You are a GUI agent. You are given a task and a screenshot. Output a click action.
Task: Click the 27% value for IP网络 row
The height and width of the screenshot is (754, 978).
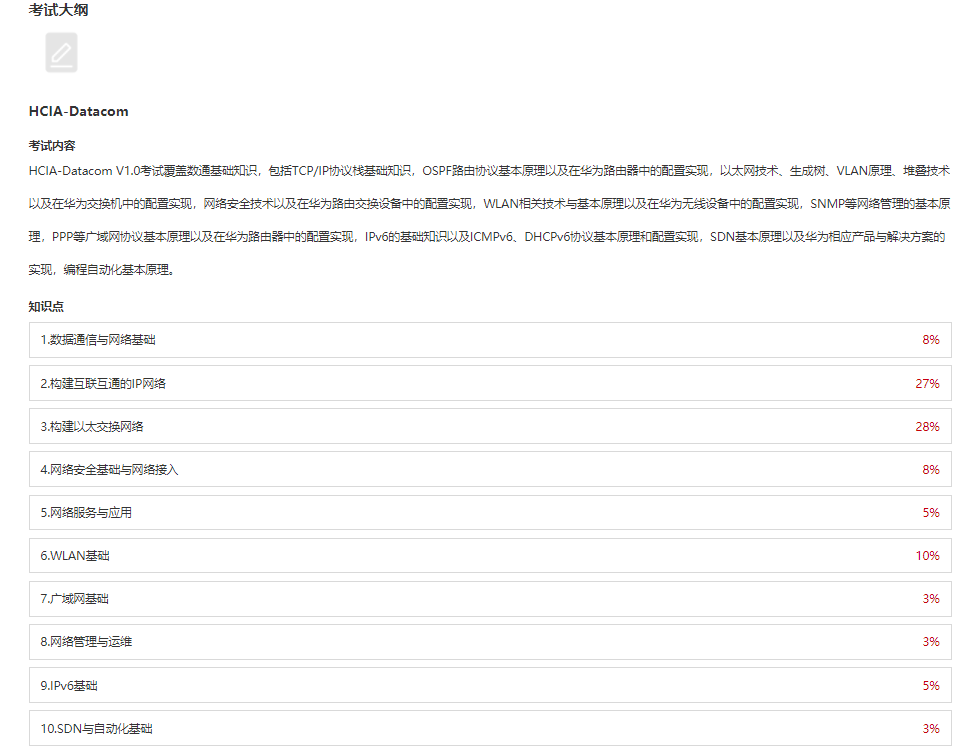pos(927,384)
